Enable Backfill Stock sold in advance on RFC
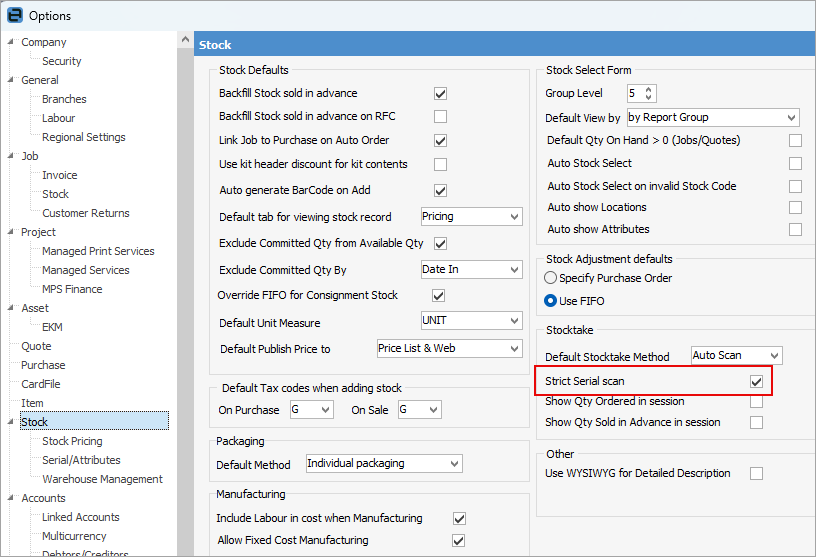 (440, 117)
